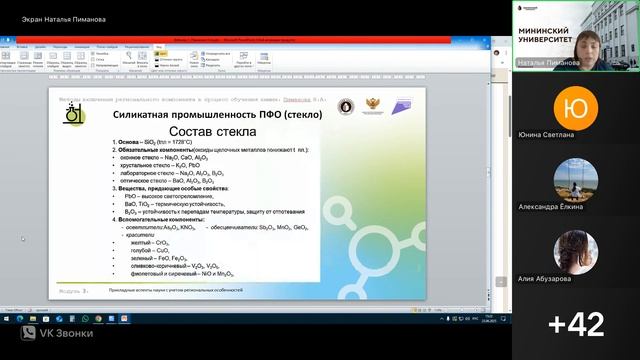Open WhatsApp from the taskbar
Image resolution: width=640 pixels, height=360 pixels.
tap(85, 319)
